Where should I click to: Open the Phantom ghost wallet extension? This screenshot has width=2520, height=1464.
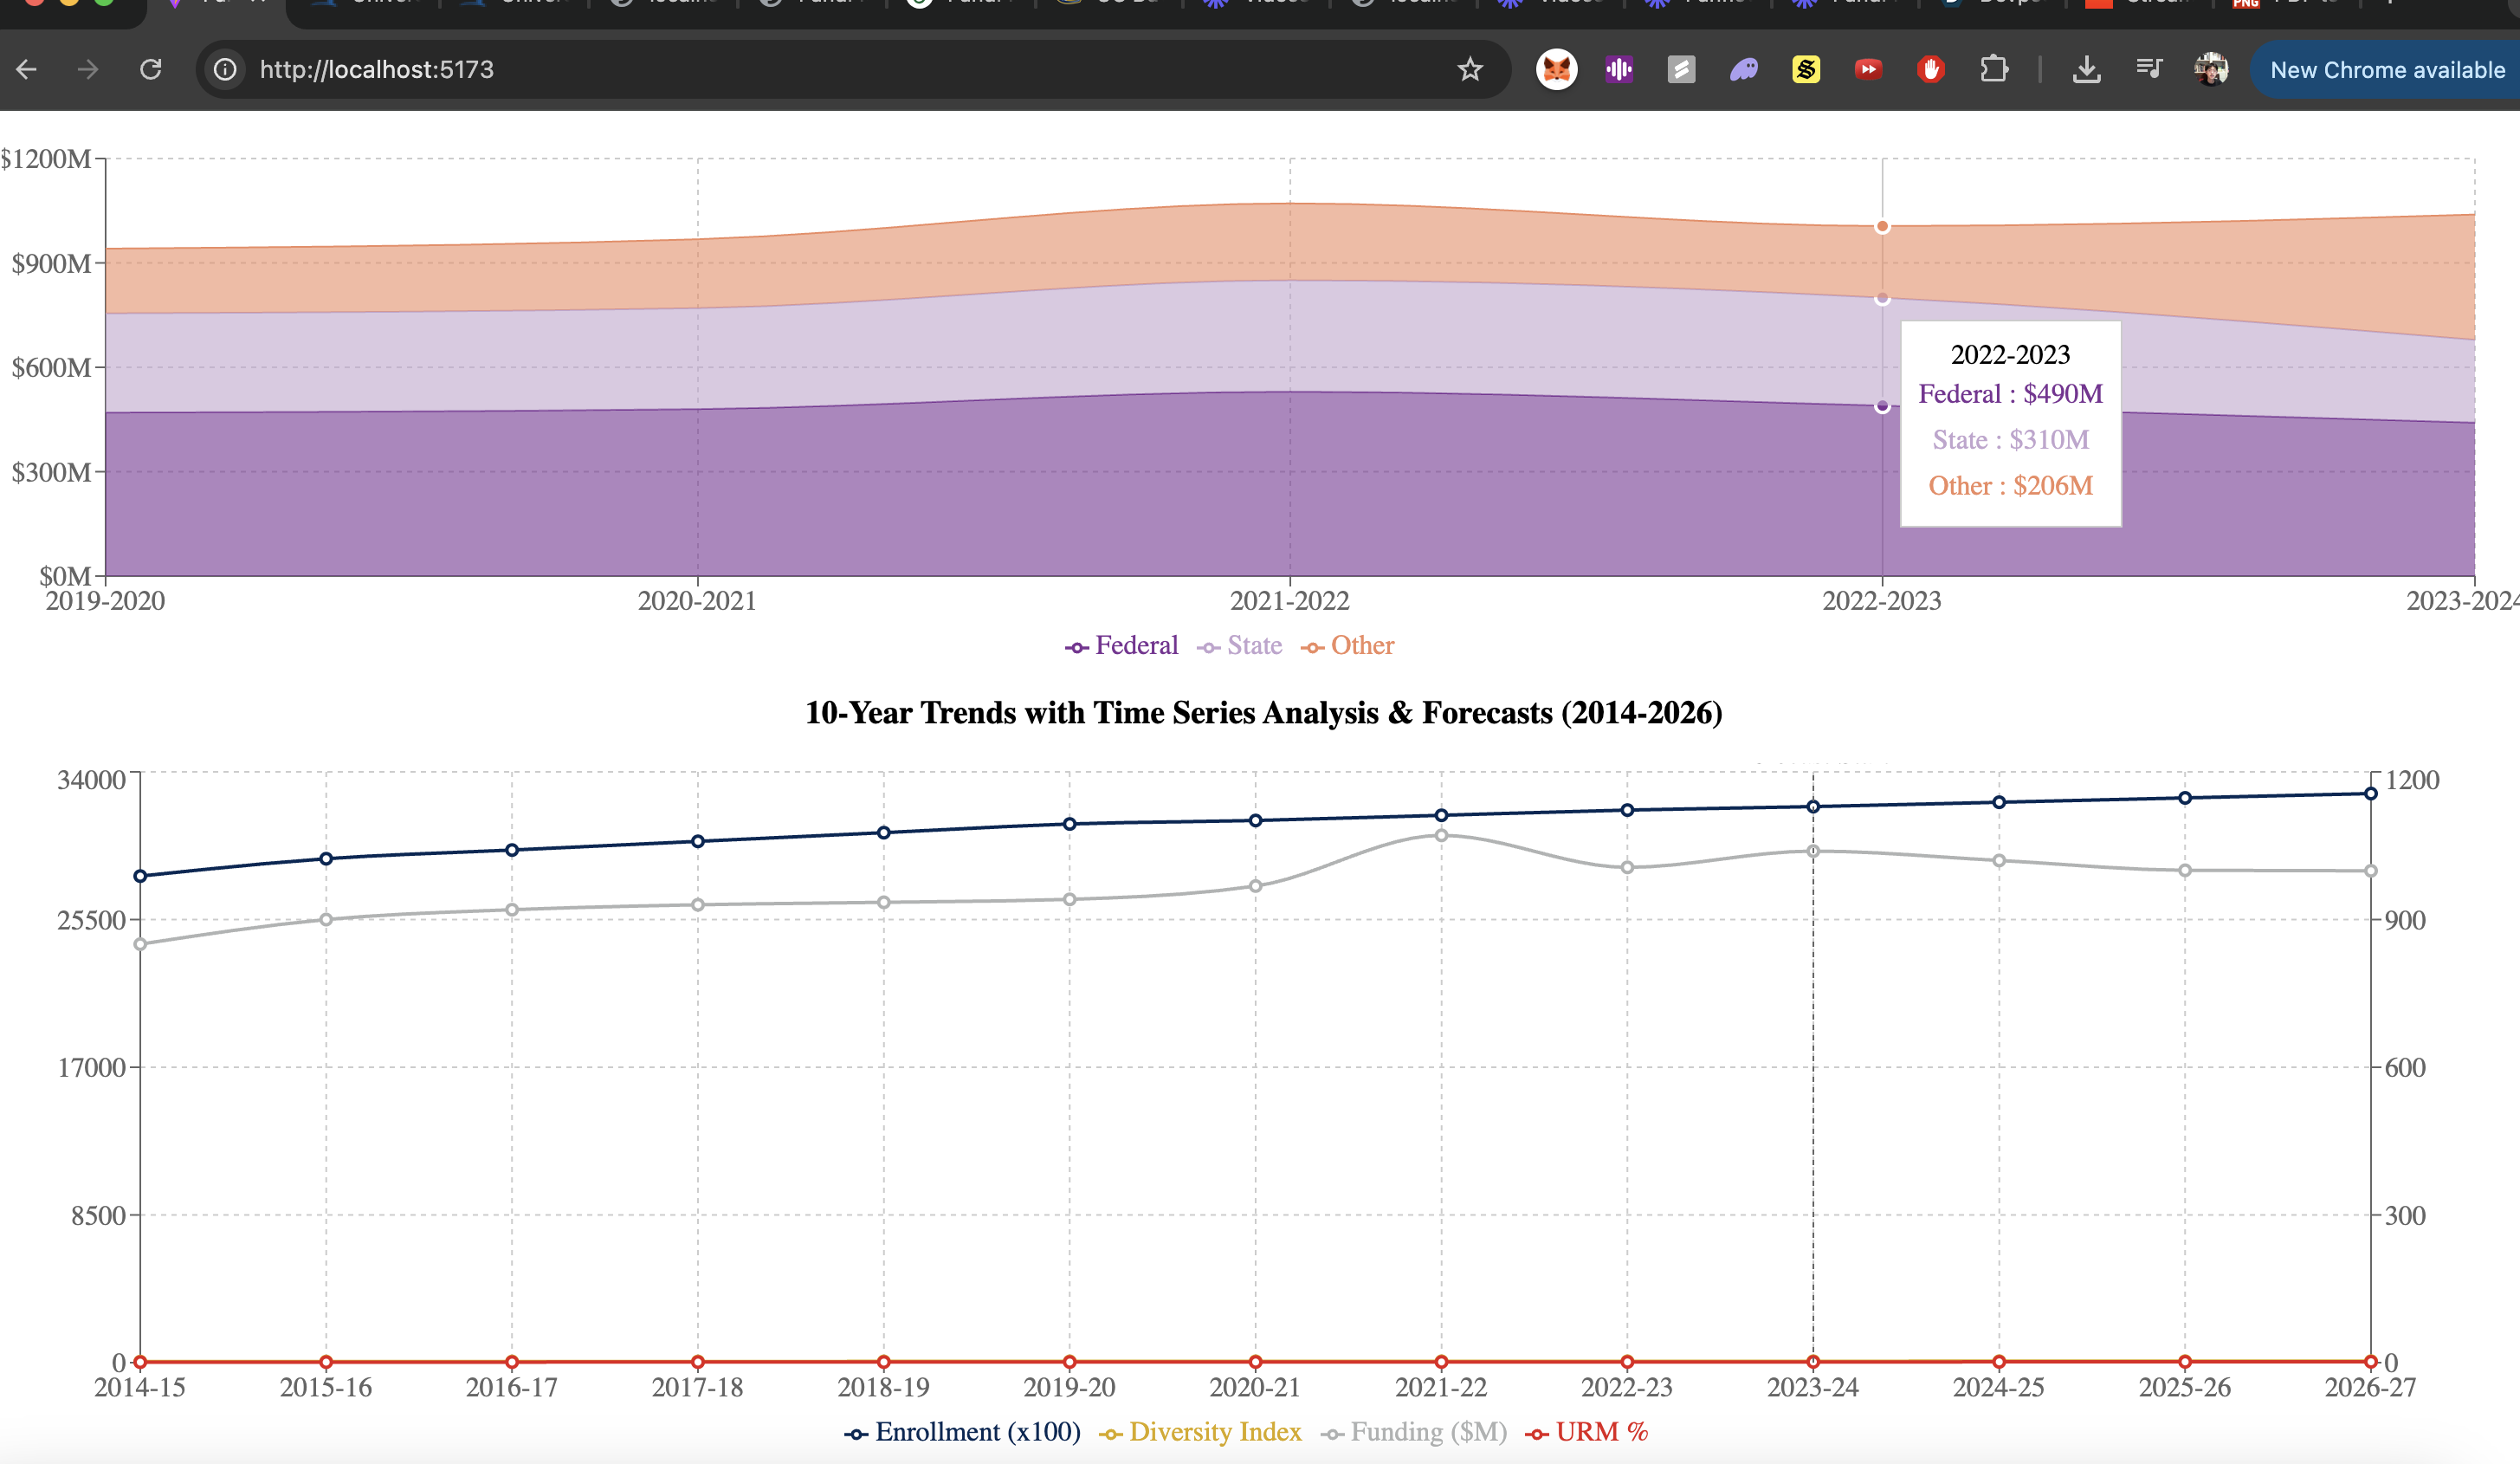(x=1744, y=69)
